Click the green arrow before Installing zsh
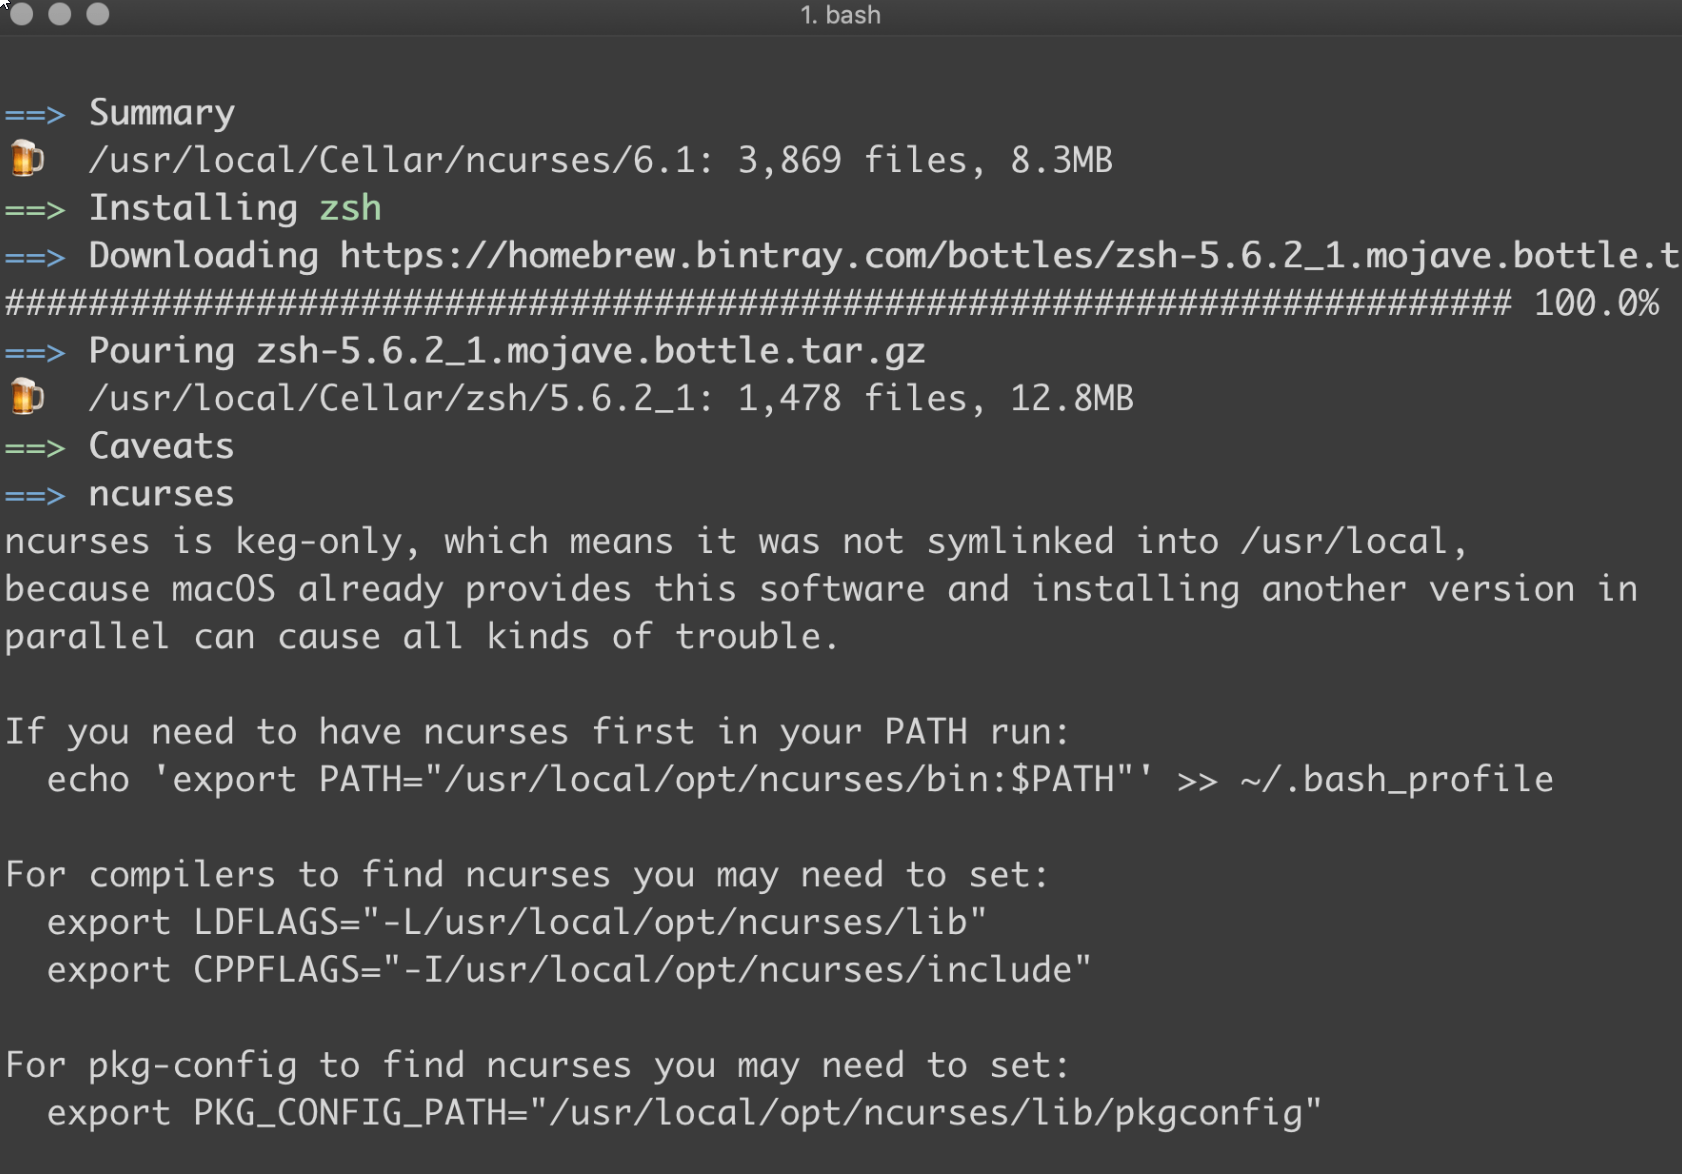 pyautogui.click(x=35, y=210)
